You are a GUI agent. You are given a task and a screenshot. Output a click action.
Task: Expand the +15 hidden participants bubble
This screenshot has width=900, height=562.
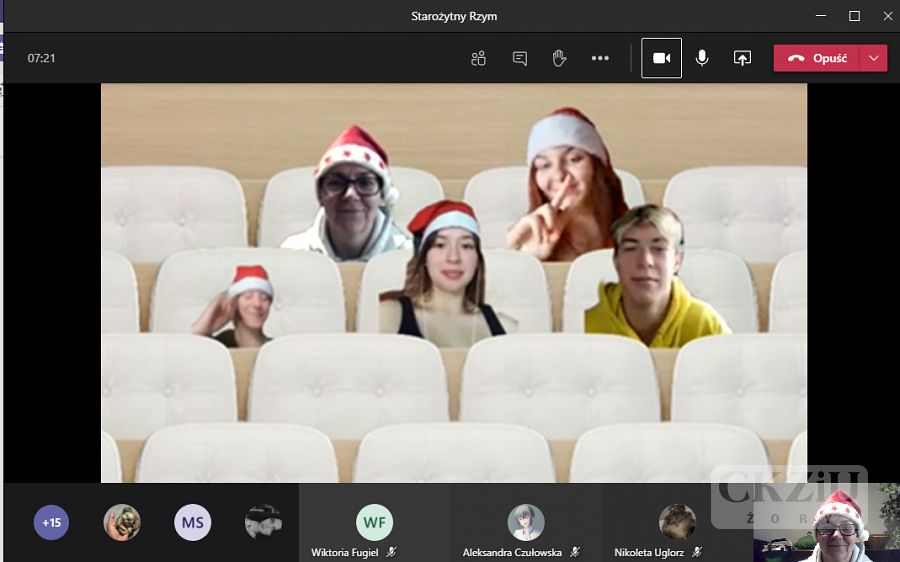coord(51,522)
